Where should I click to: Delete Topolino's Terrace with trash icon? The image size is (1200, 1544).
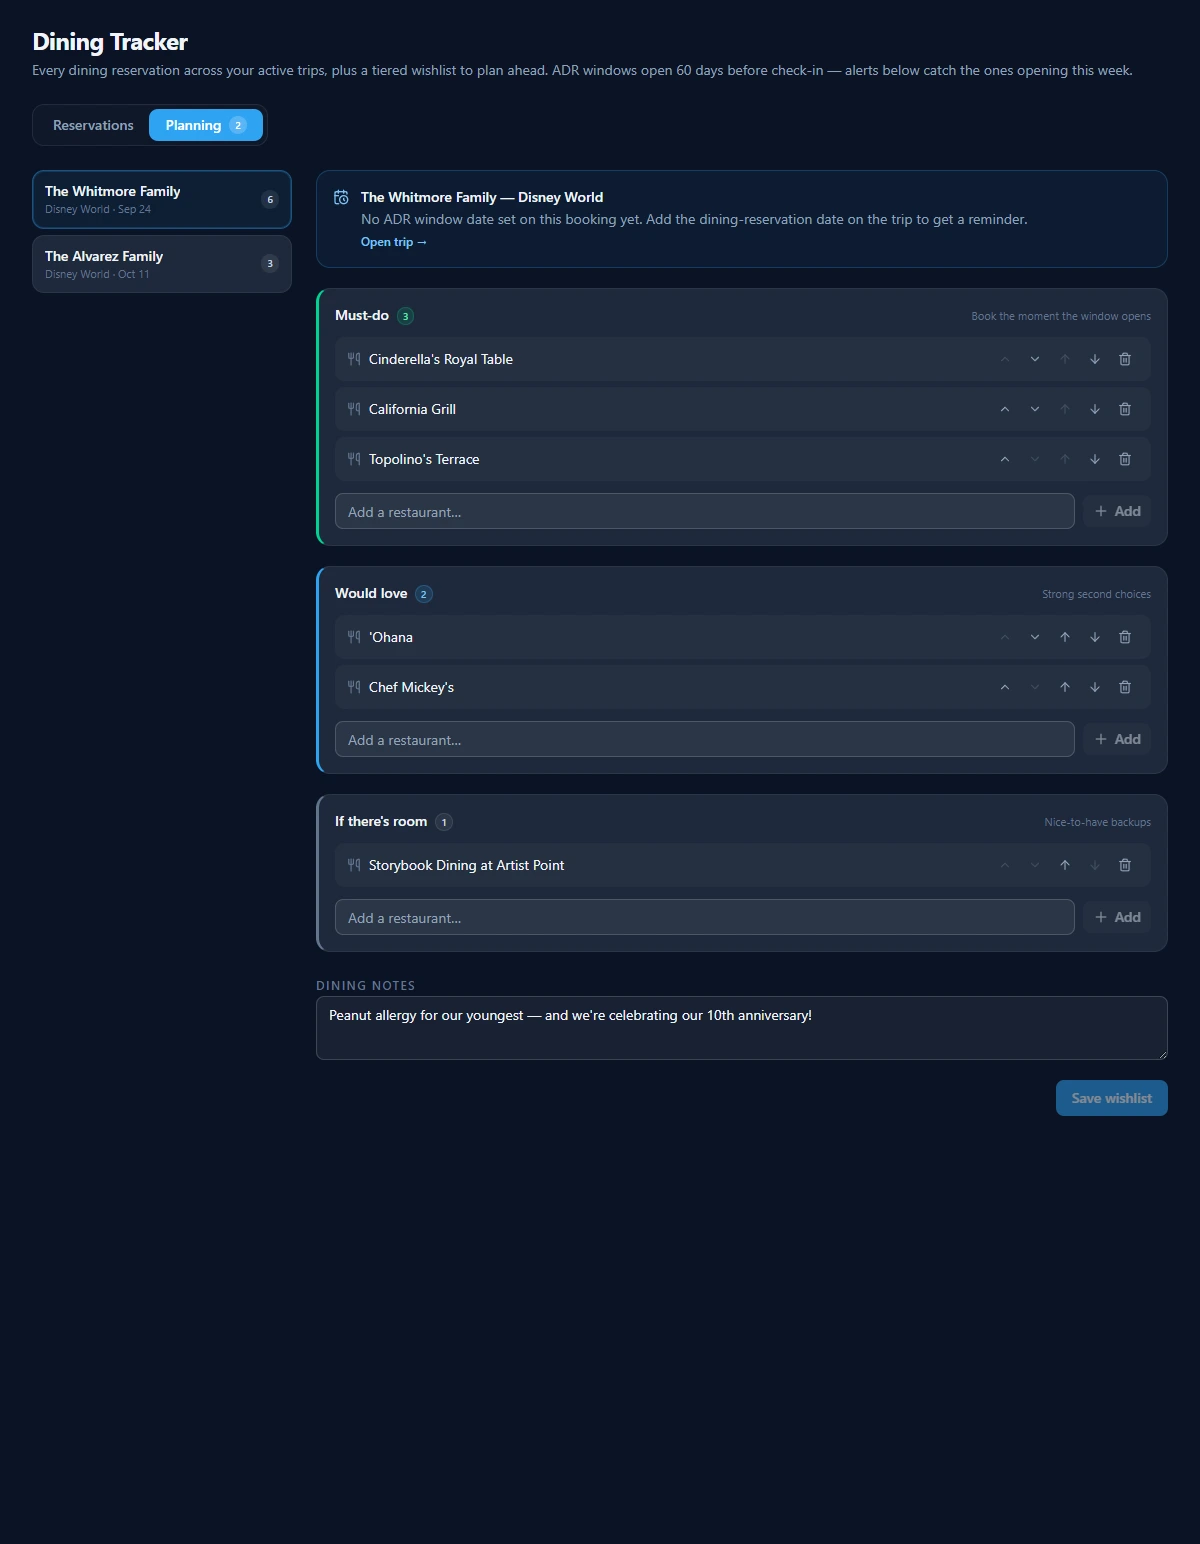[x=1125, y=459]
